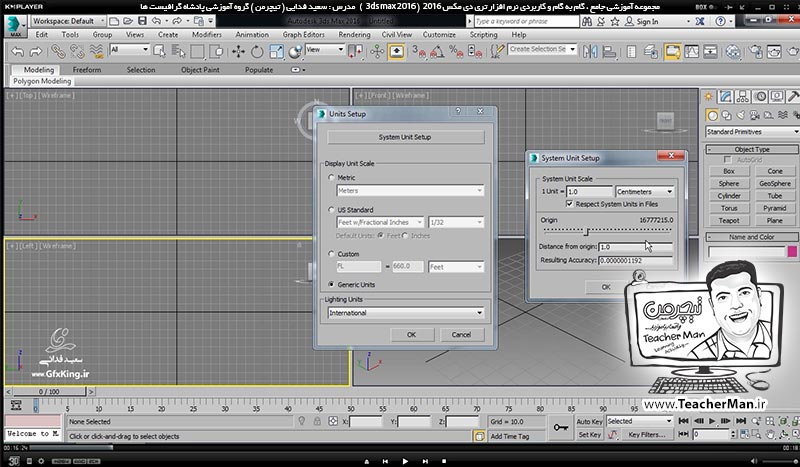This screenshot has height=467, width=800.
Task: Click the System Unit Setup button
Action: click(x=406, y=137)
